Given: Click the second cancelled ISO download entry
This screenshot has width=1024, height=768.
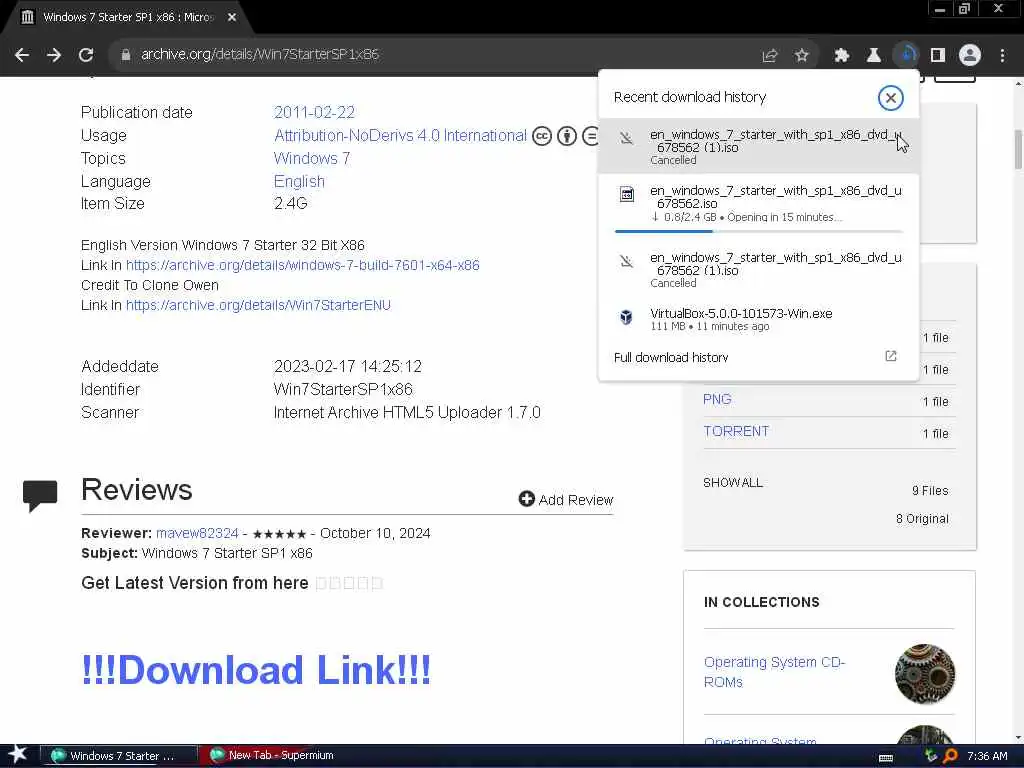Looking at the screenshot, I should coord(758,270).
